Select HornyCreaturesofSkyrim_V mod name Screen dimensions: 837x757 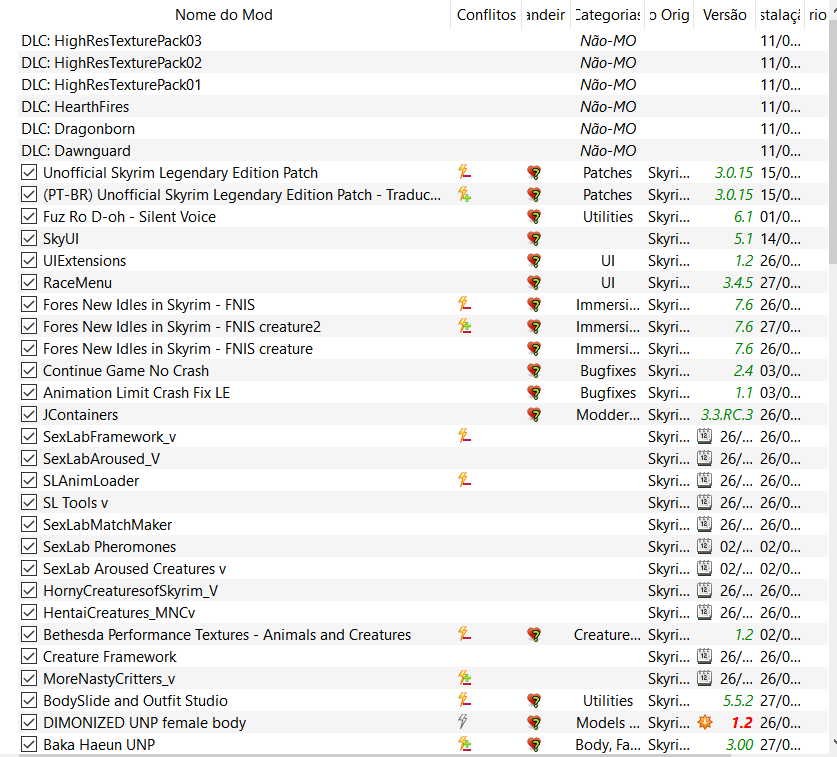tap(130, 590)
